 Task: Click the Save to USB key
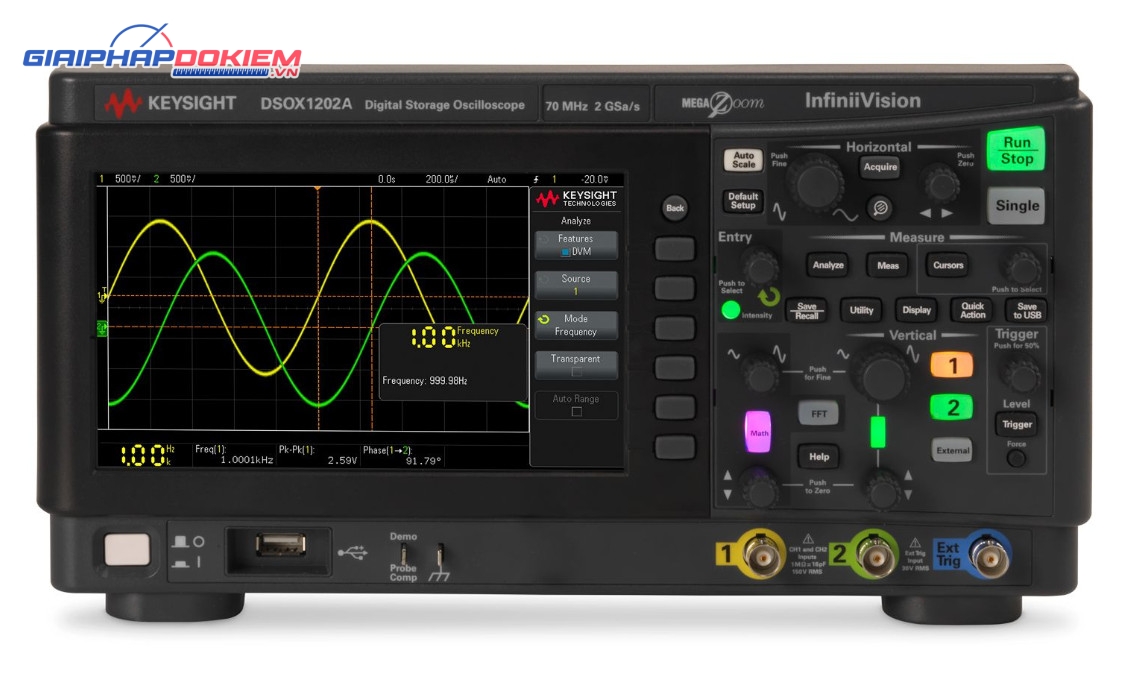1026,311
